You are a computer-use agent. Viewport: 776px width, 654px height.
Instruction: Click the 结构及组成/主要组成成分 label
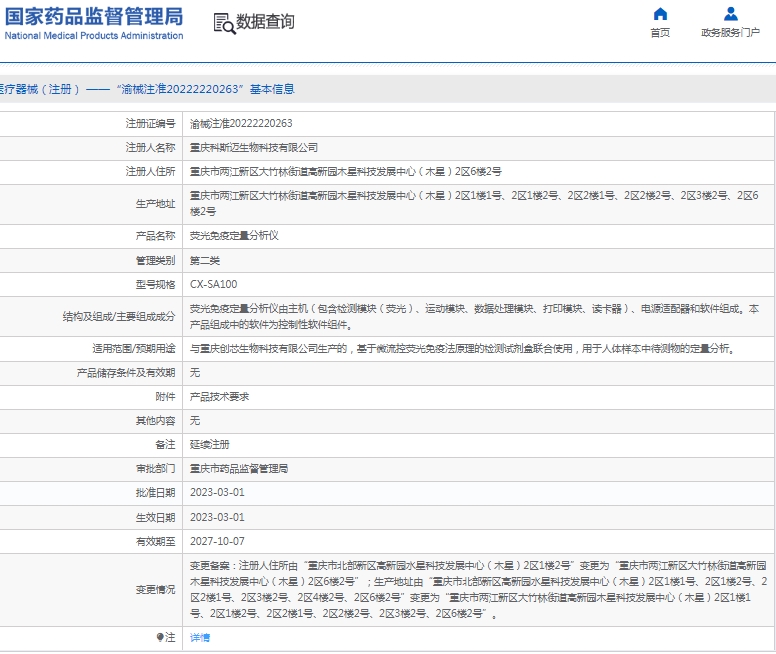[119, 317]
